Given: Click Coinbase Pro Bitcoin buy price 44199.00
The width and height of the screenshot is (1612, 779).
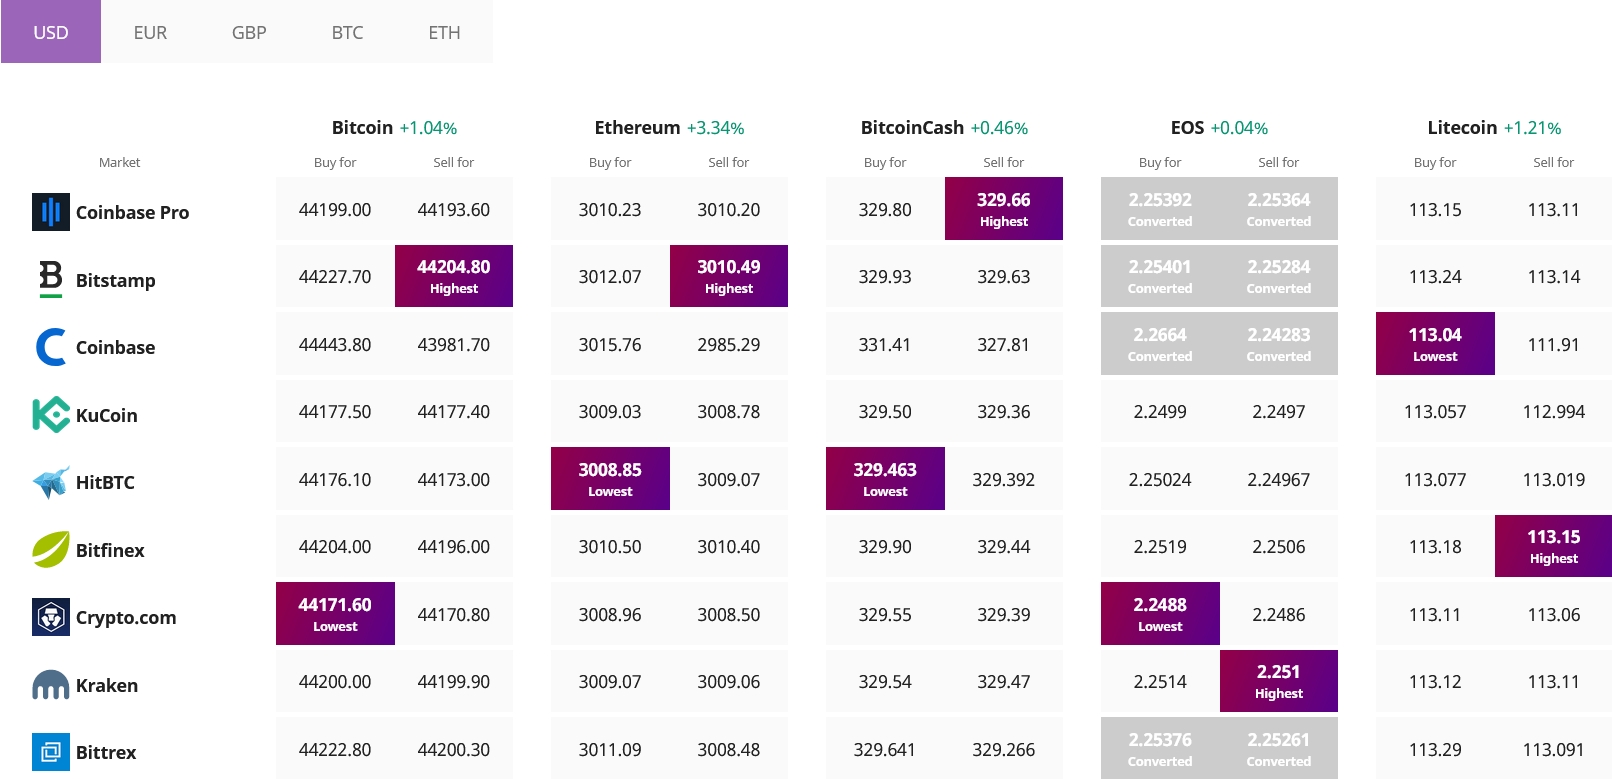Looking at the screenshot, I should (335, 210).
